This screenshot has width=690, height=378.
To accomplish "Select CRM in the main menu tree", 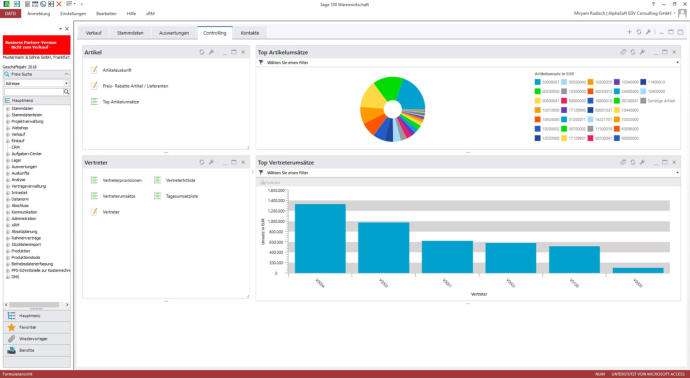I will pyautogui.click(x=16, y=147).
